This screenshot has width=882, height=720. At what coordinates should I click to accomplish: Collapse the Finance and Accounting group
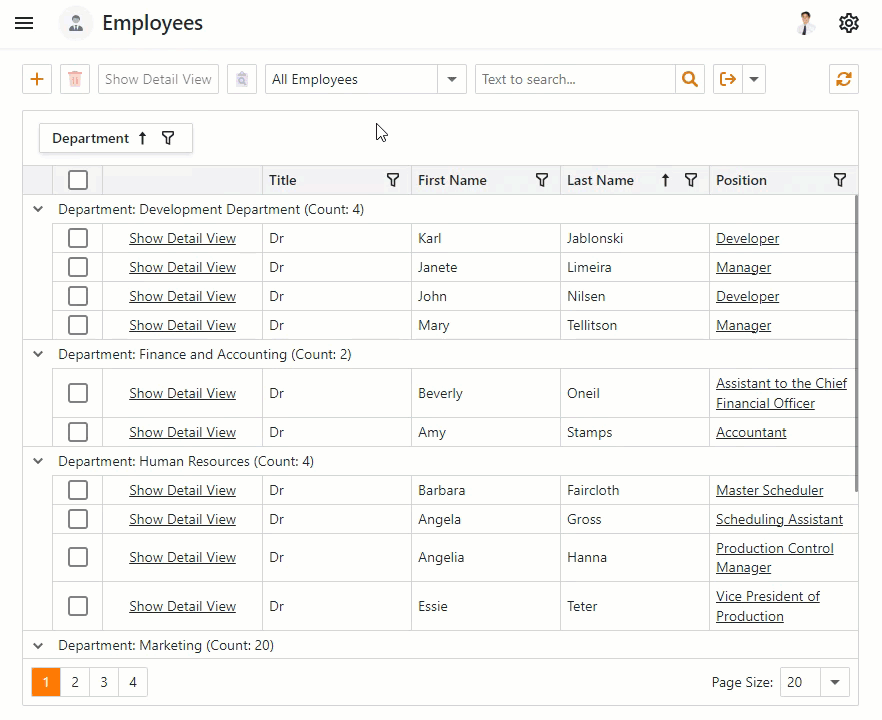[38, 354]
